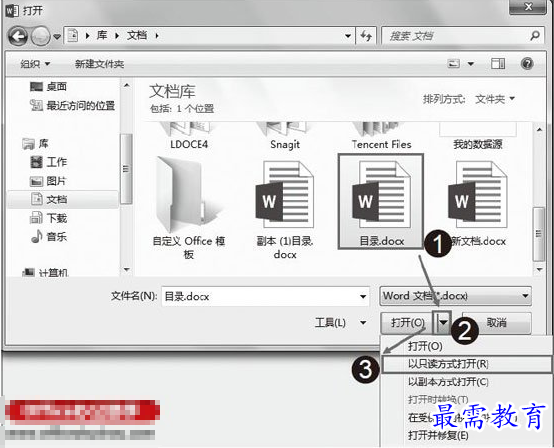Open the view options dropdown arrow
Viewport: 554px width, 448px height.
tap(471, 64)
